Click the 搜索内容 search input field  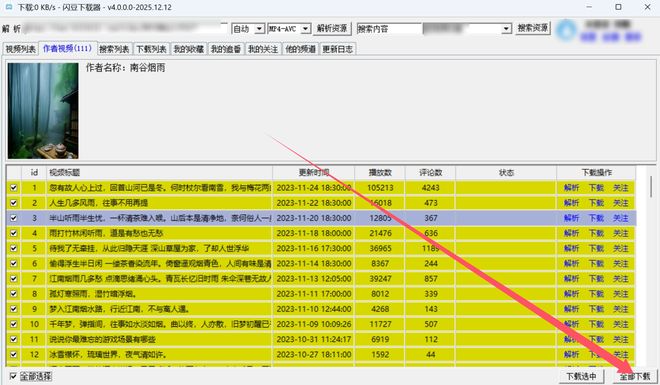pos(389,29)
